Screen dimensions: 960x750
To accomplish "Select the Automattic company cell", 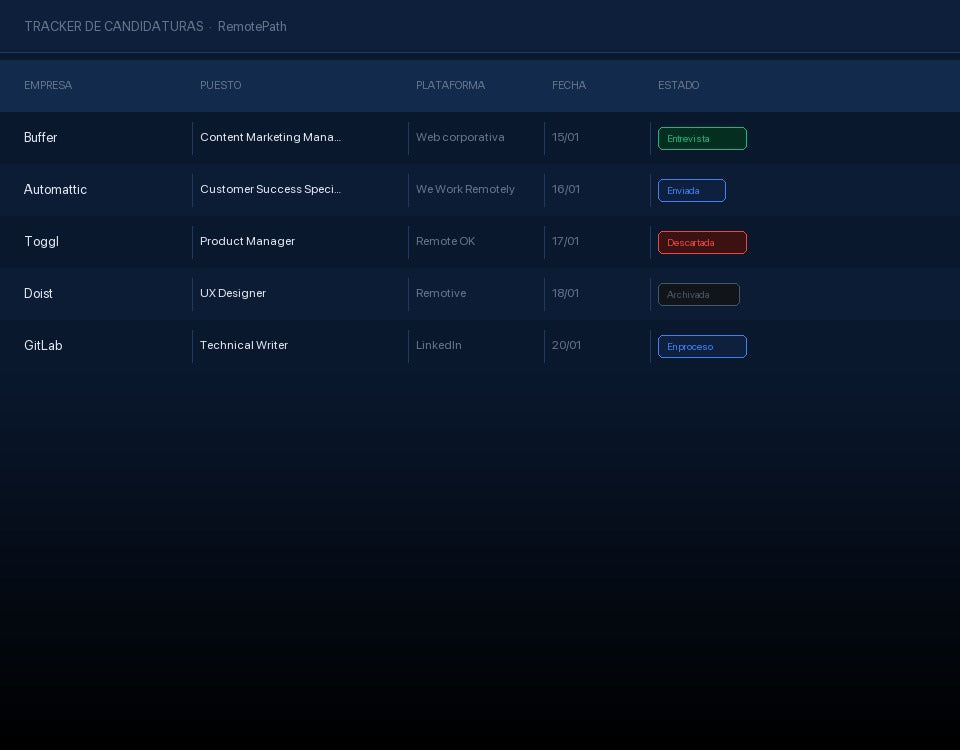I will [55, 189].
